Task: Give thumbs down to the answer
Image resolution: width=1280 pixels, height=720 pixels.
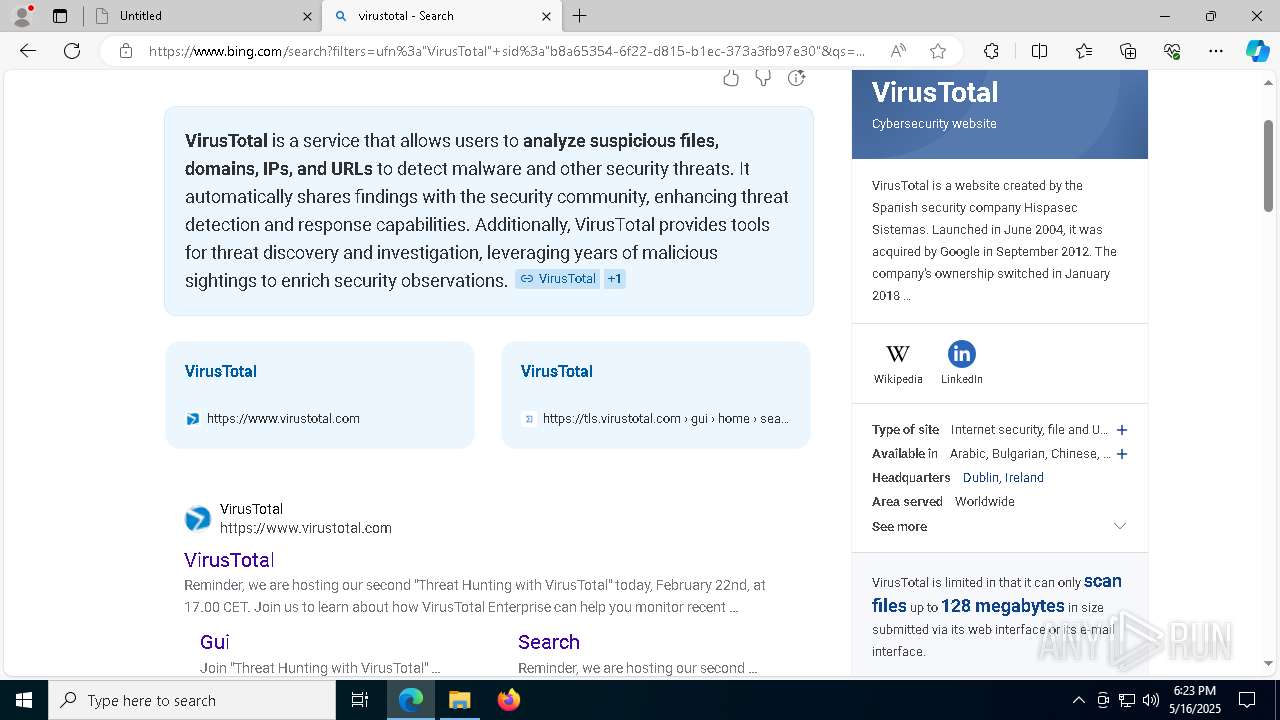Action: 763,78
